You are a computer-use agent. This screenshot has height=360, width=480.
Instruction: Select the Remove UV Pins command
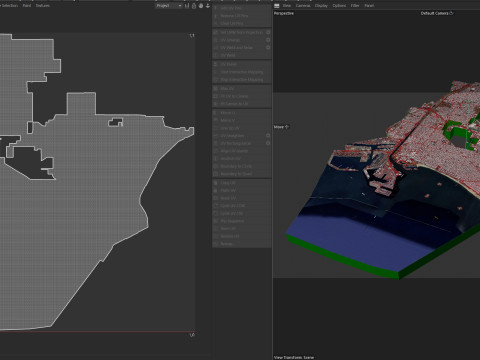242,16
